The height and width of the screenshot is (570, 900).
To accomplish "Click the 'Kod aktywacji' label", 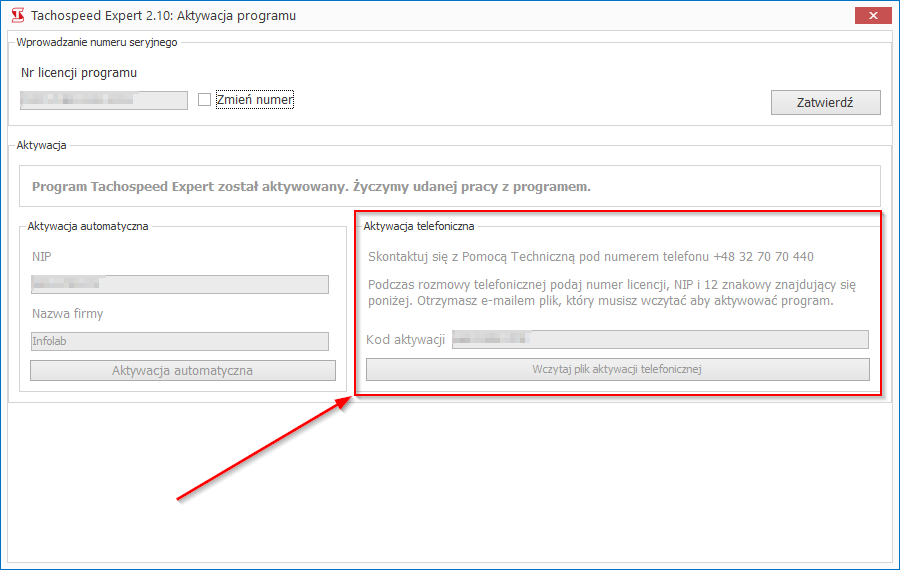I will coord(406,339).
